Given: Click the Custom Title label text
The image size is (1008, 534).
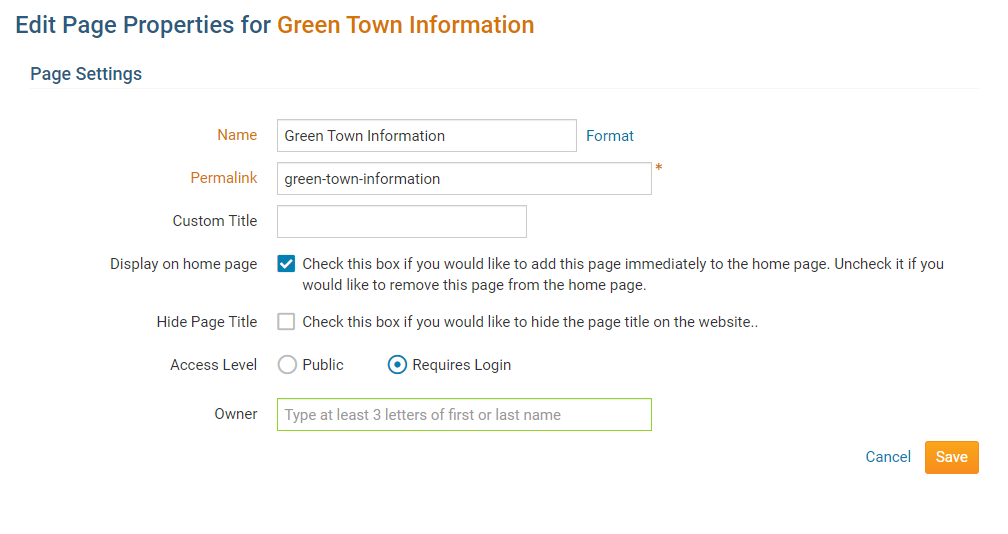Looking at the screenshot, I should pyautogui.click(x=215, y=221).
